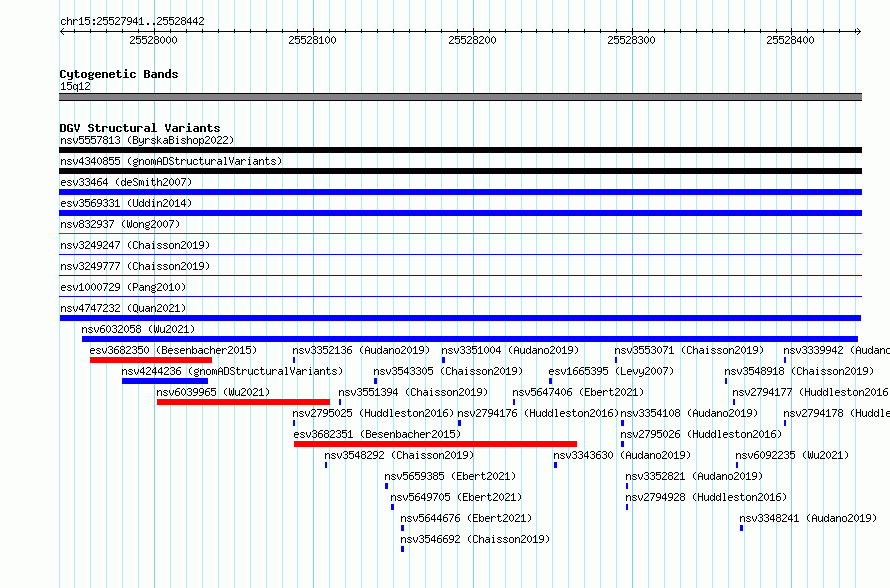890x588 pixels.
Task: Click the 15q12 band label
Action: click(x=75, y=86)
